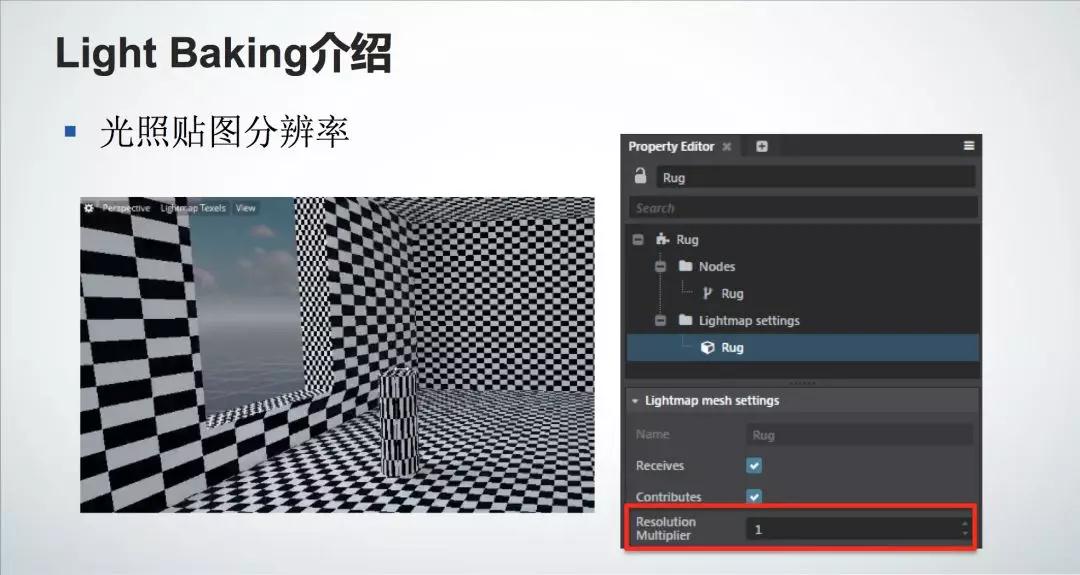The image size is (1080, 575).
Task: Increase Resolution Multiplier with up arrow
Action: (x=965, y=524)
